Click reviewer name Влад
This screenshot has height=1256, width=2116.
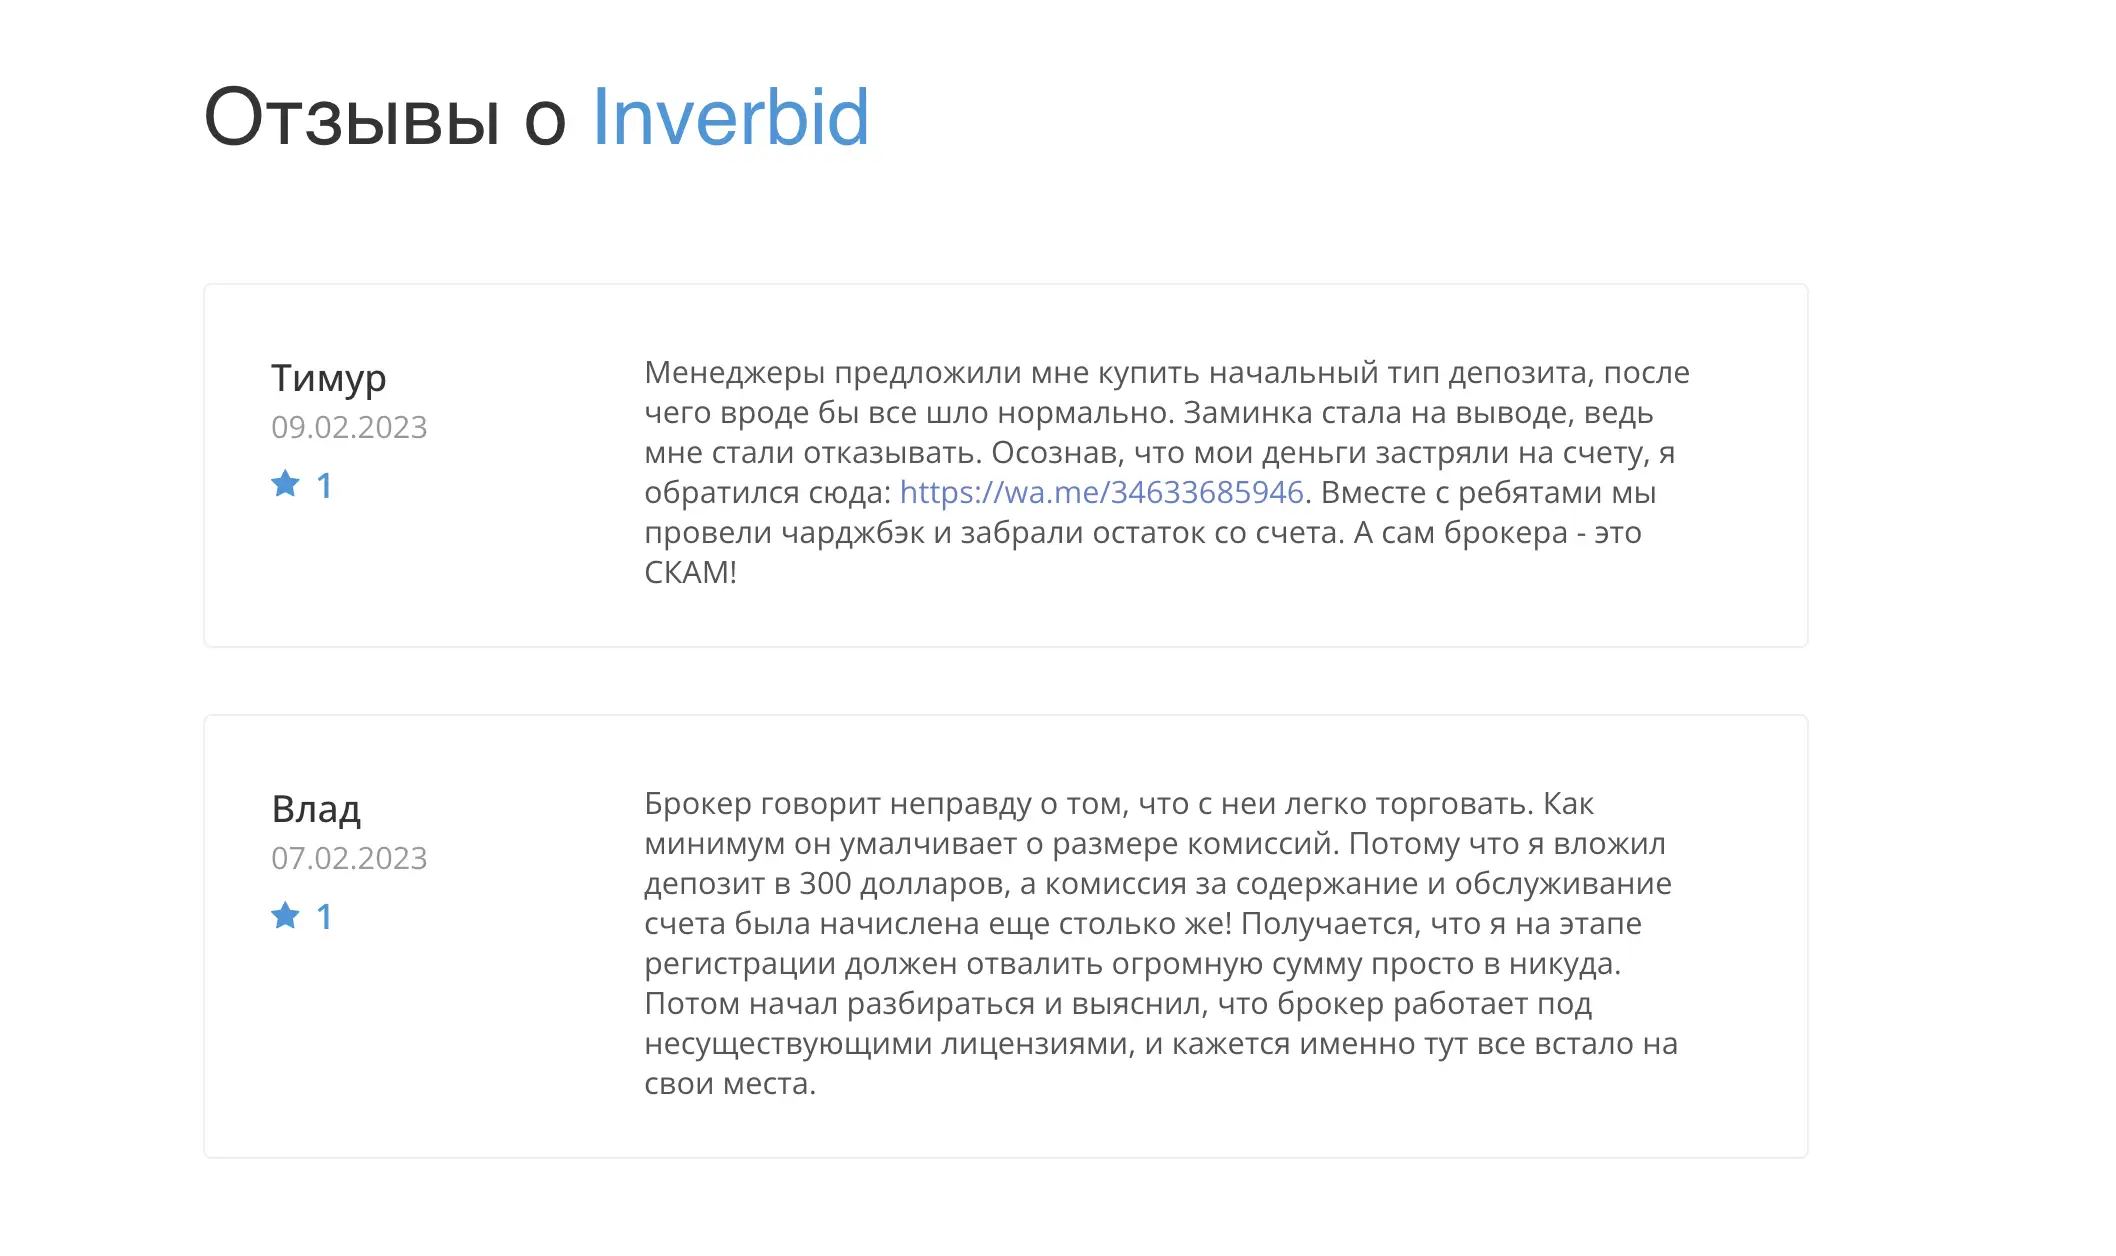[x=316, y=809]
